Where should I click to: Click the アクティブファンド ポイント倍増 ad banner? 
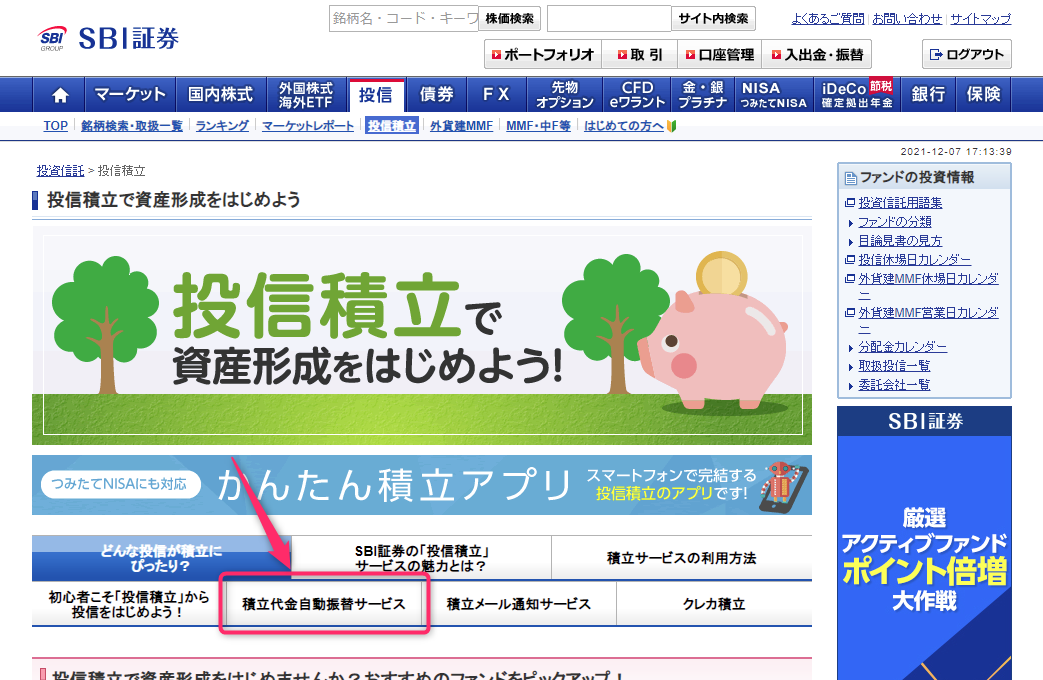(x=925, y=543)
